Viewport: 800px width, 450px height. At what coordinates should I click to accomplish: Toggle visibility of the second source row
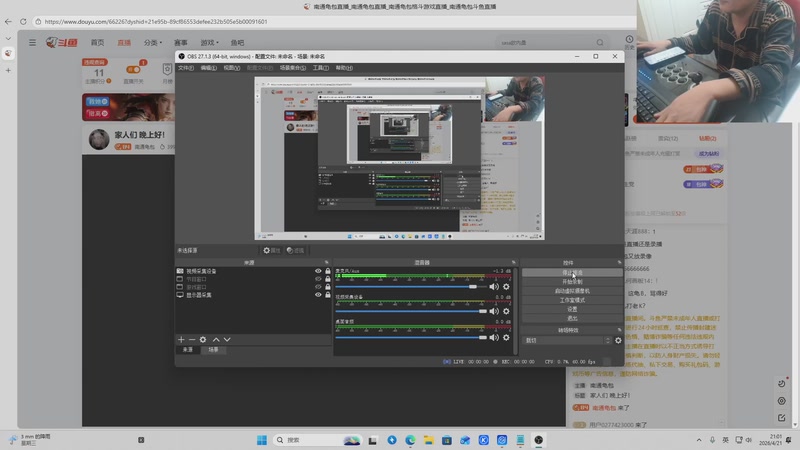point(318,279)
